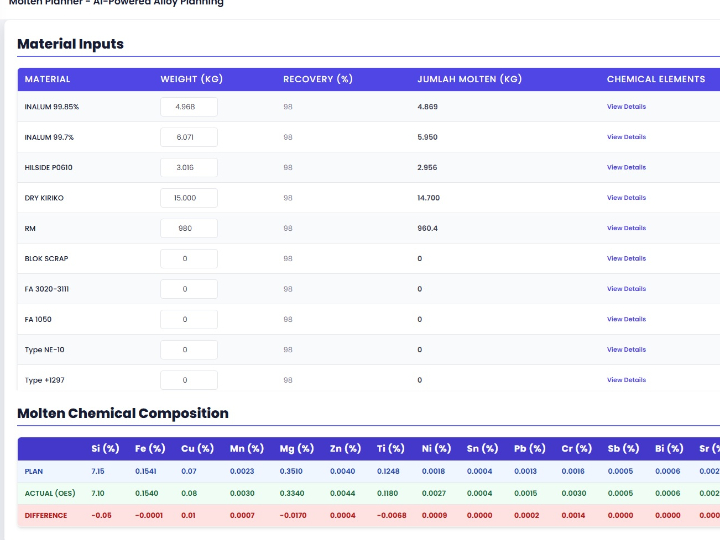
Task: Click INALUM 99.7% molten value 5.950
Action: coord(428,137)
